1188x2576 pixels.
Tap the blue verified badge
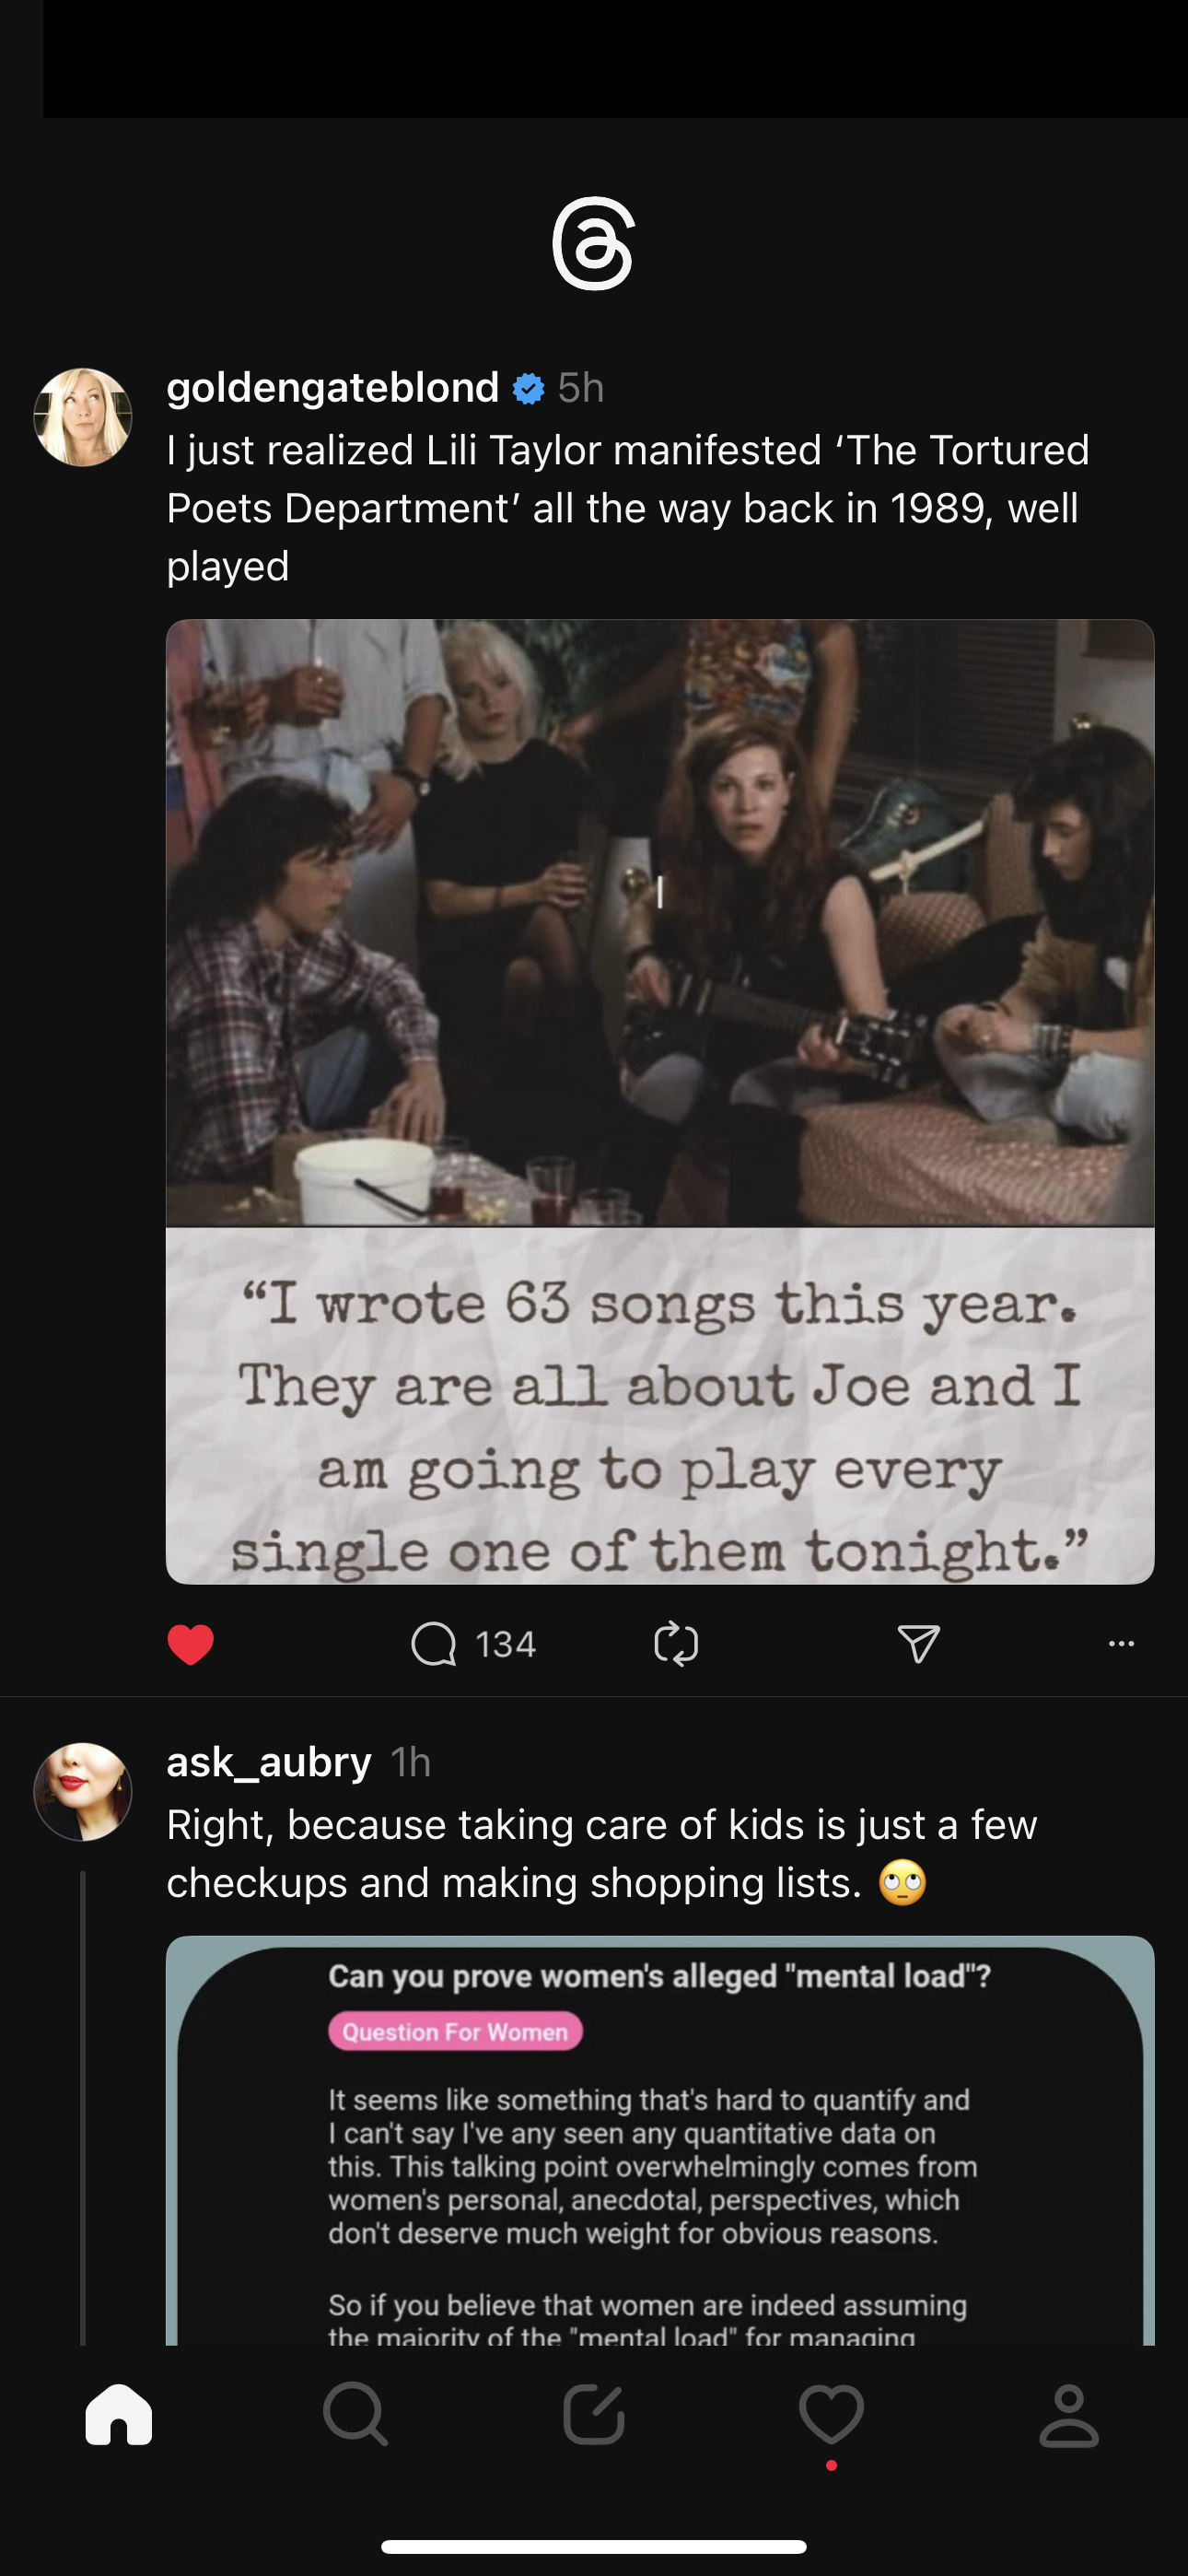click(529, 388)
